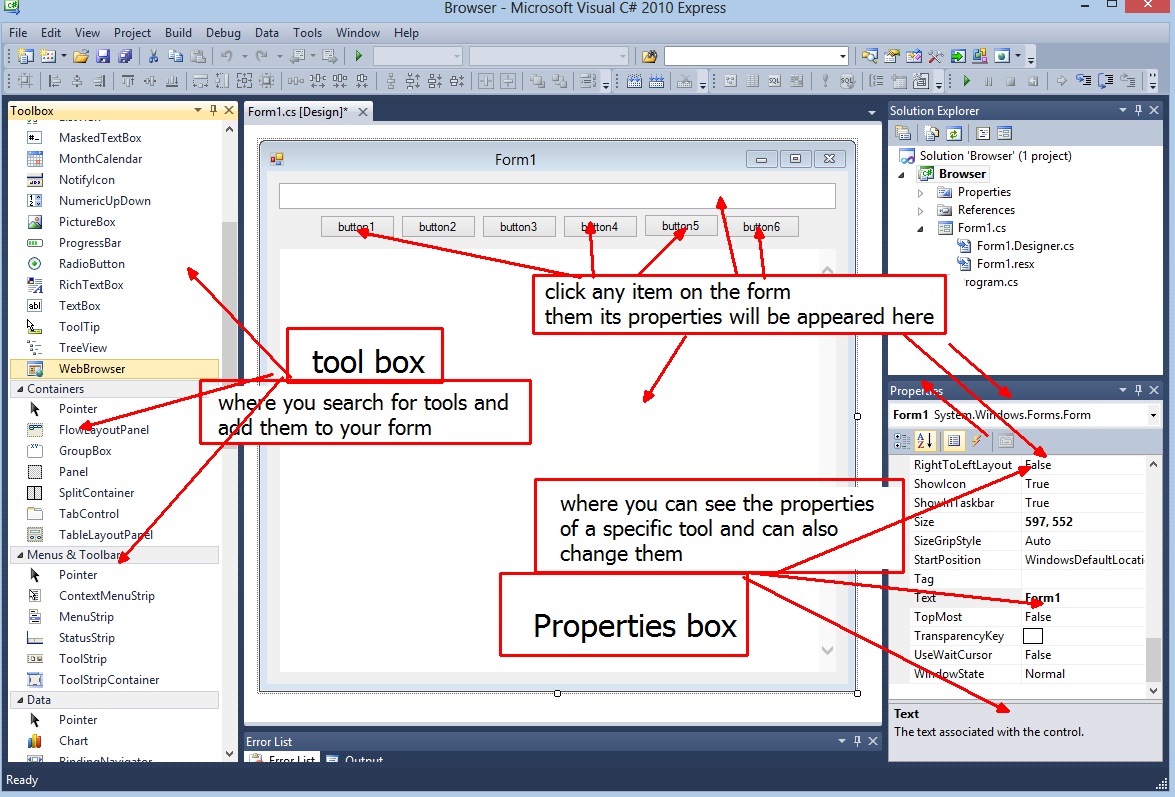Screen dimensions: 1175x797
Task: Select Form1.Designer.cs in Solution Explorer
Action: [x=1024, y=246]
